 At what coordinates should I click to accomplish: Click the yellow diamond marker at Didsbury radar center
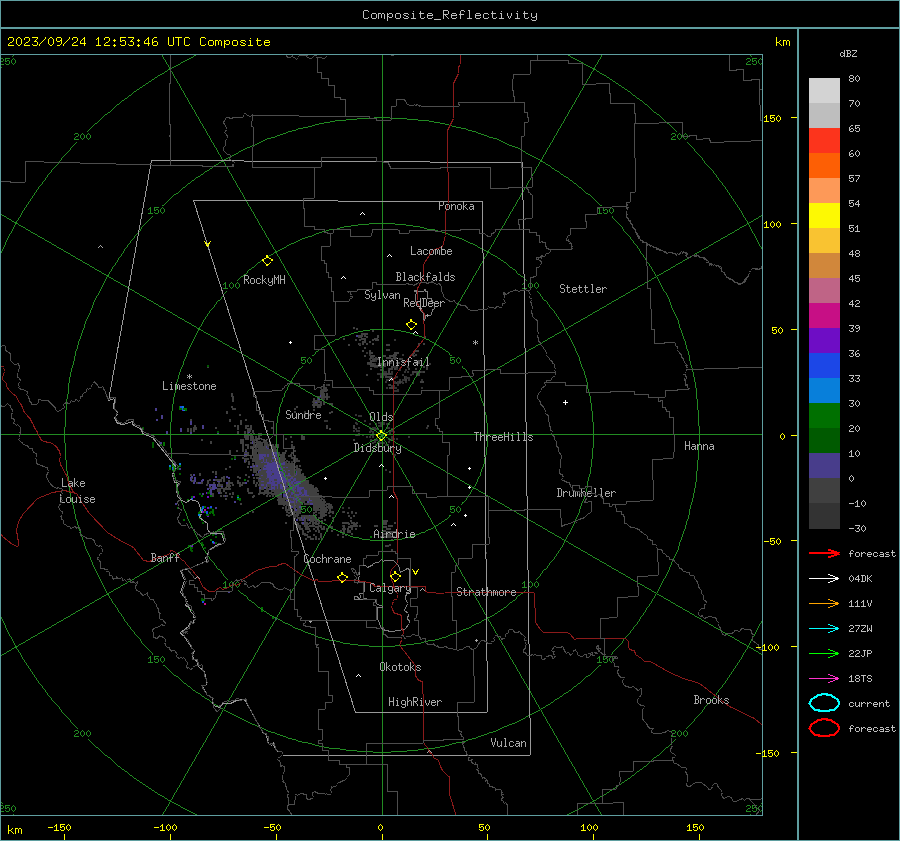point(381,436)
